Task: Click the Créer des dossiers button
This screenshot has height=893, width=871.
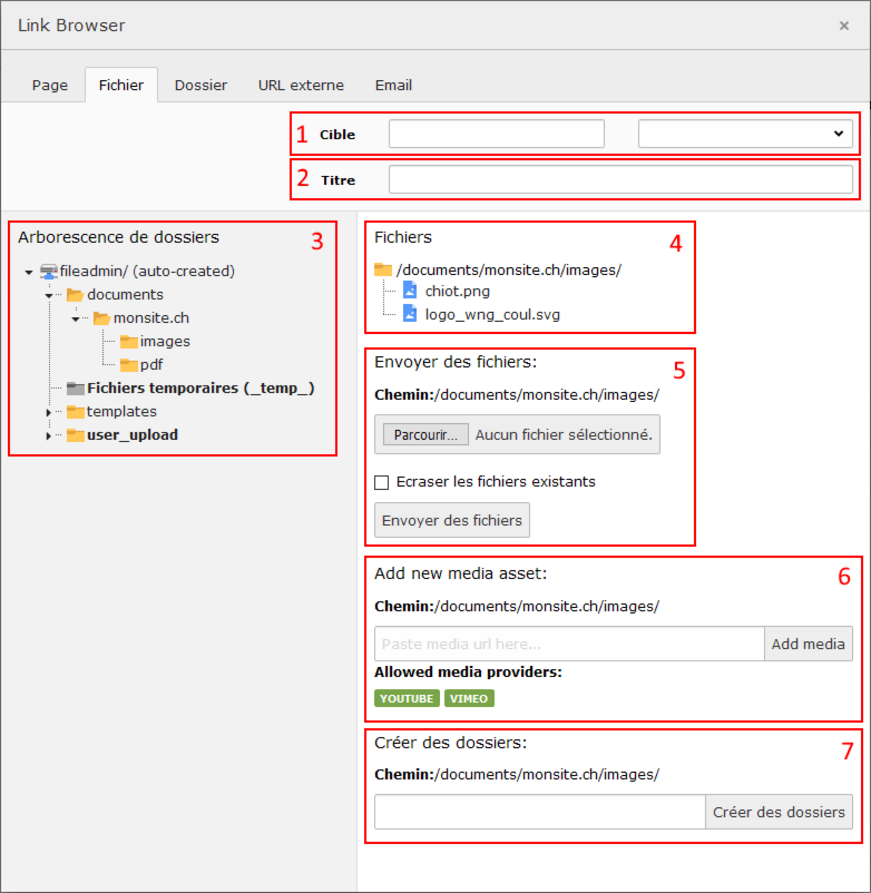Action: pos(779,812)
